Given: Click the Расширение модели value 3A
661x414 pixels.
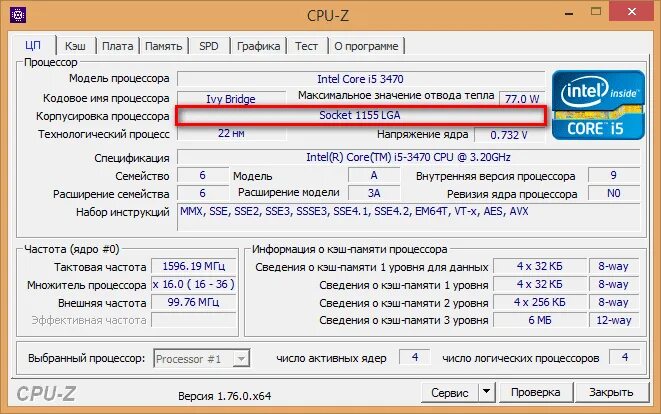Looking at the screenshot, I should pyautogui.click(x=374, y=193).
